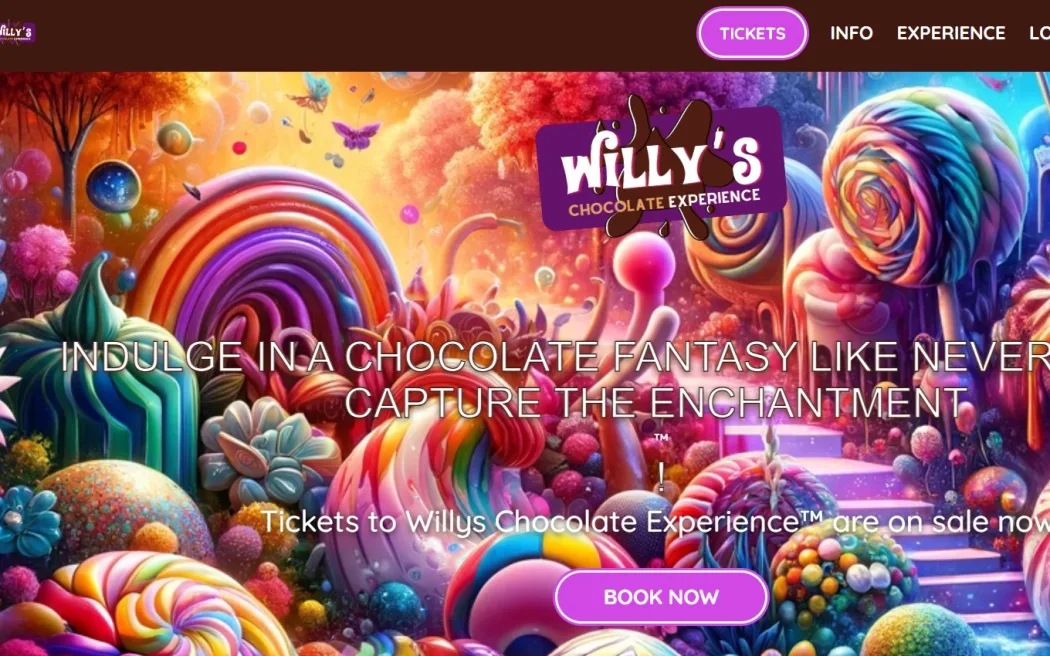Click the purple butterfly in the hero image
The height and width of the screenshot is (656, 1050).
coord(356,135)
